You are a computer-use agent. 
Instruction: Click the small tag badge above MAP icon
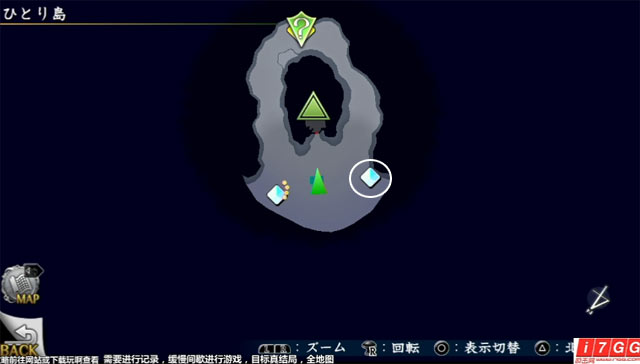[x=33, y=271]
